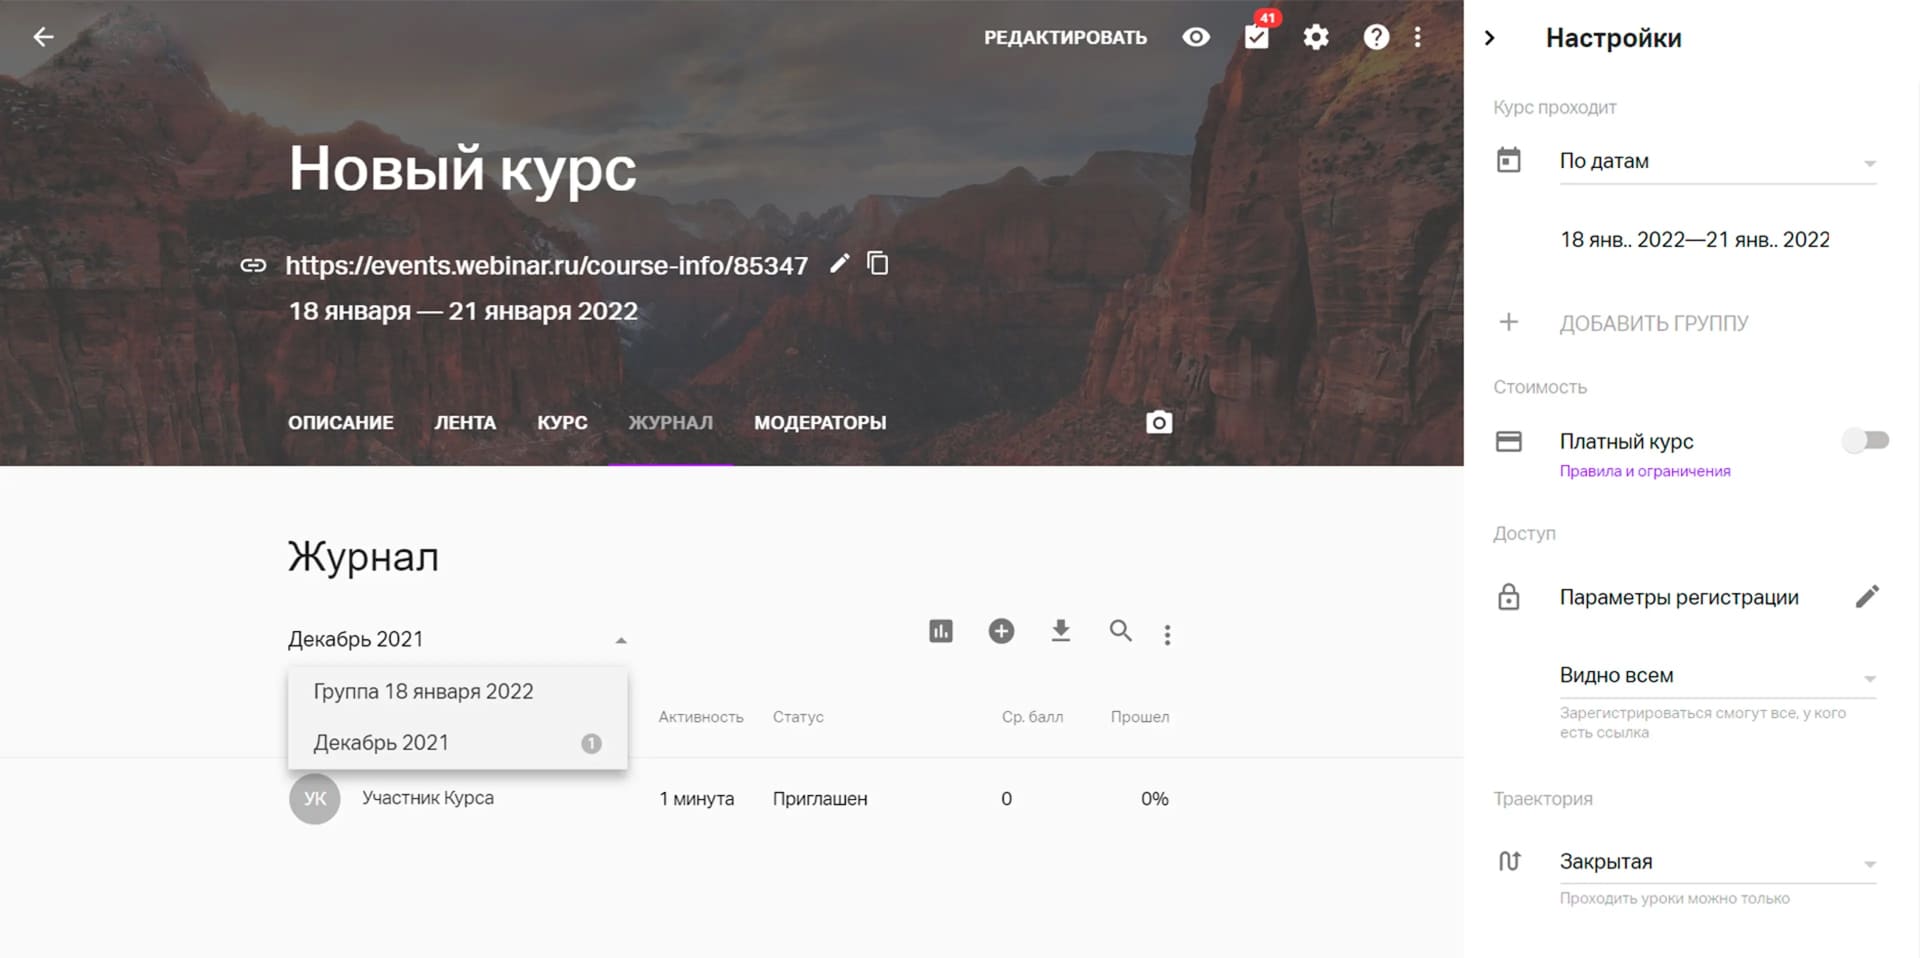Search participants in the journal
Image resolution: width=1920 pixels, height=958 pixels.
1121,631
